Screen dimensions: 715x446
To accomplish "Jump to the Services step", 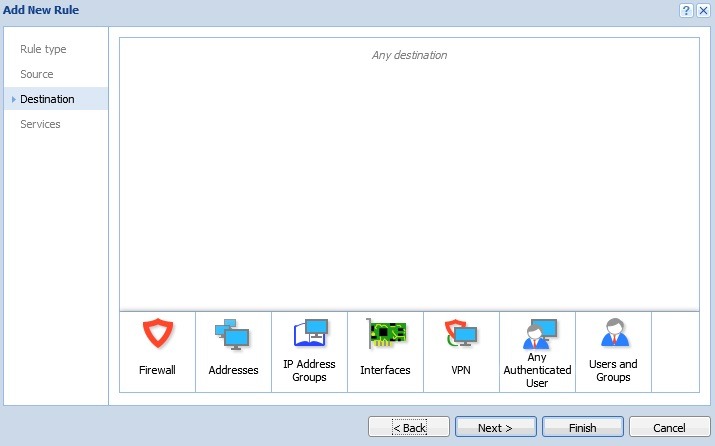I will pyautogui.click(x=40, y=124).
